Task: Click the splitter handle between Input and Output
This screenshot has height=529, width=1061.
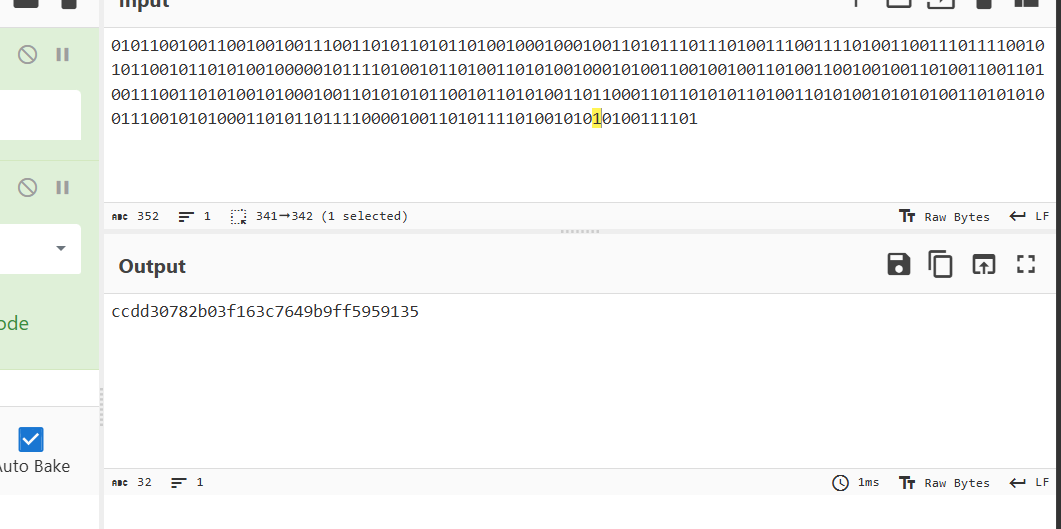Action: (x=581, y=231)
